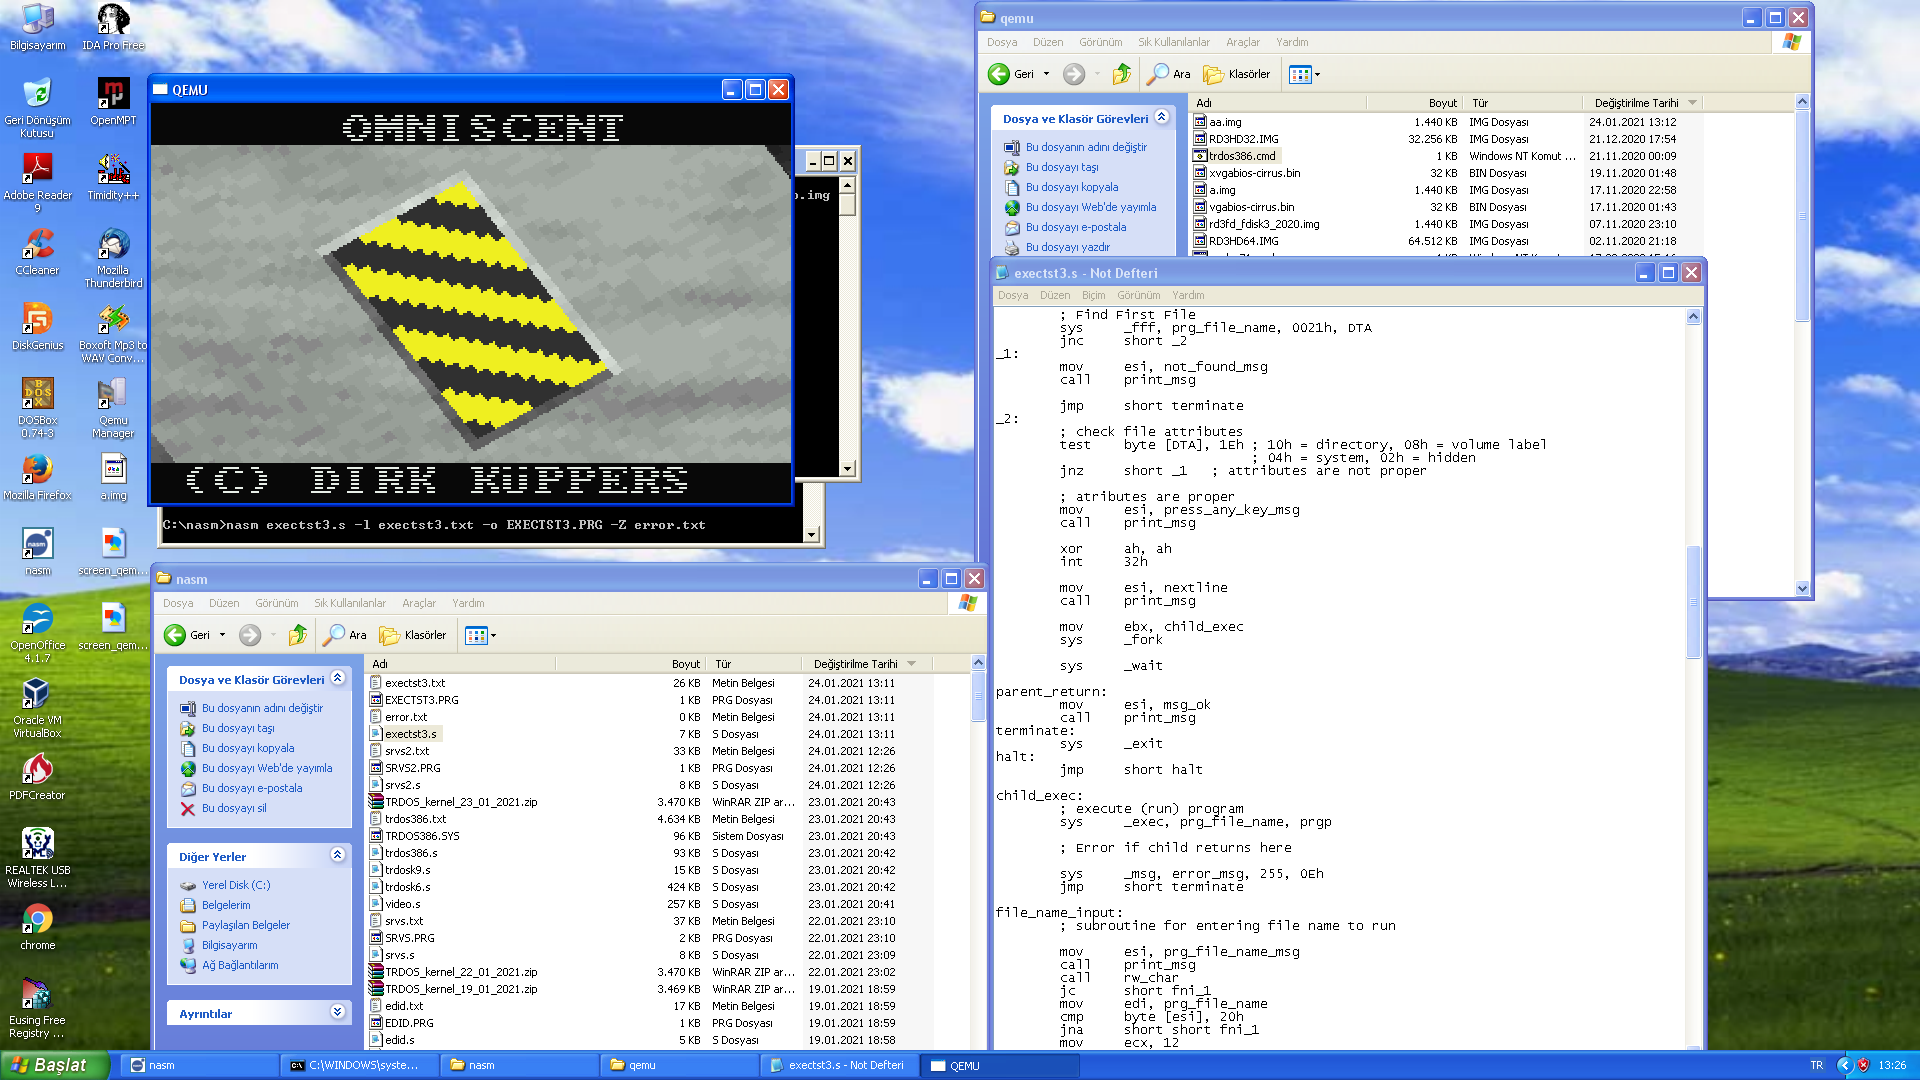
Task: Select the OpenOffice 4.1.7 desktop icon
Action: pyautogui.click(x=37, y=633)
